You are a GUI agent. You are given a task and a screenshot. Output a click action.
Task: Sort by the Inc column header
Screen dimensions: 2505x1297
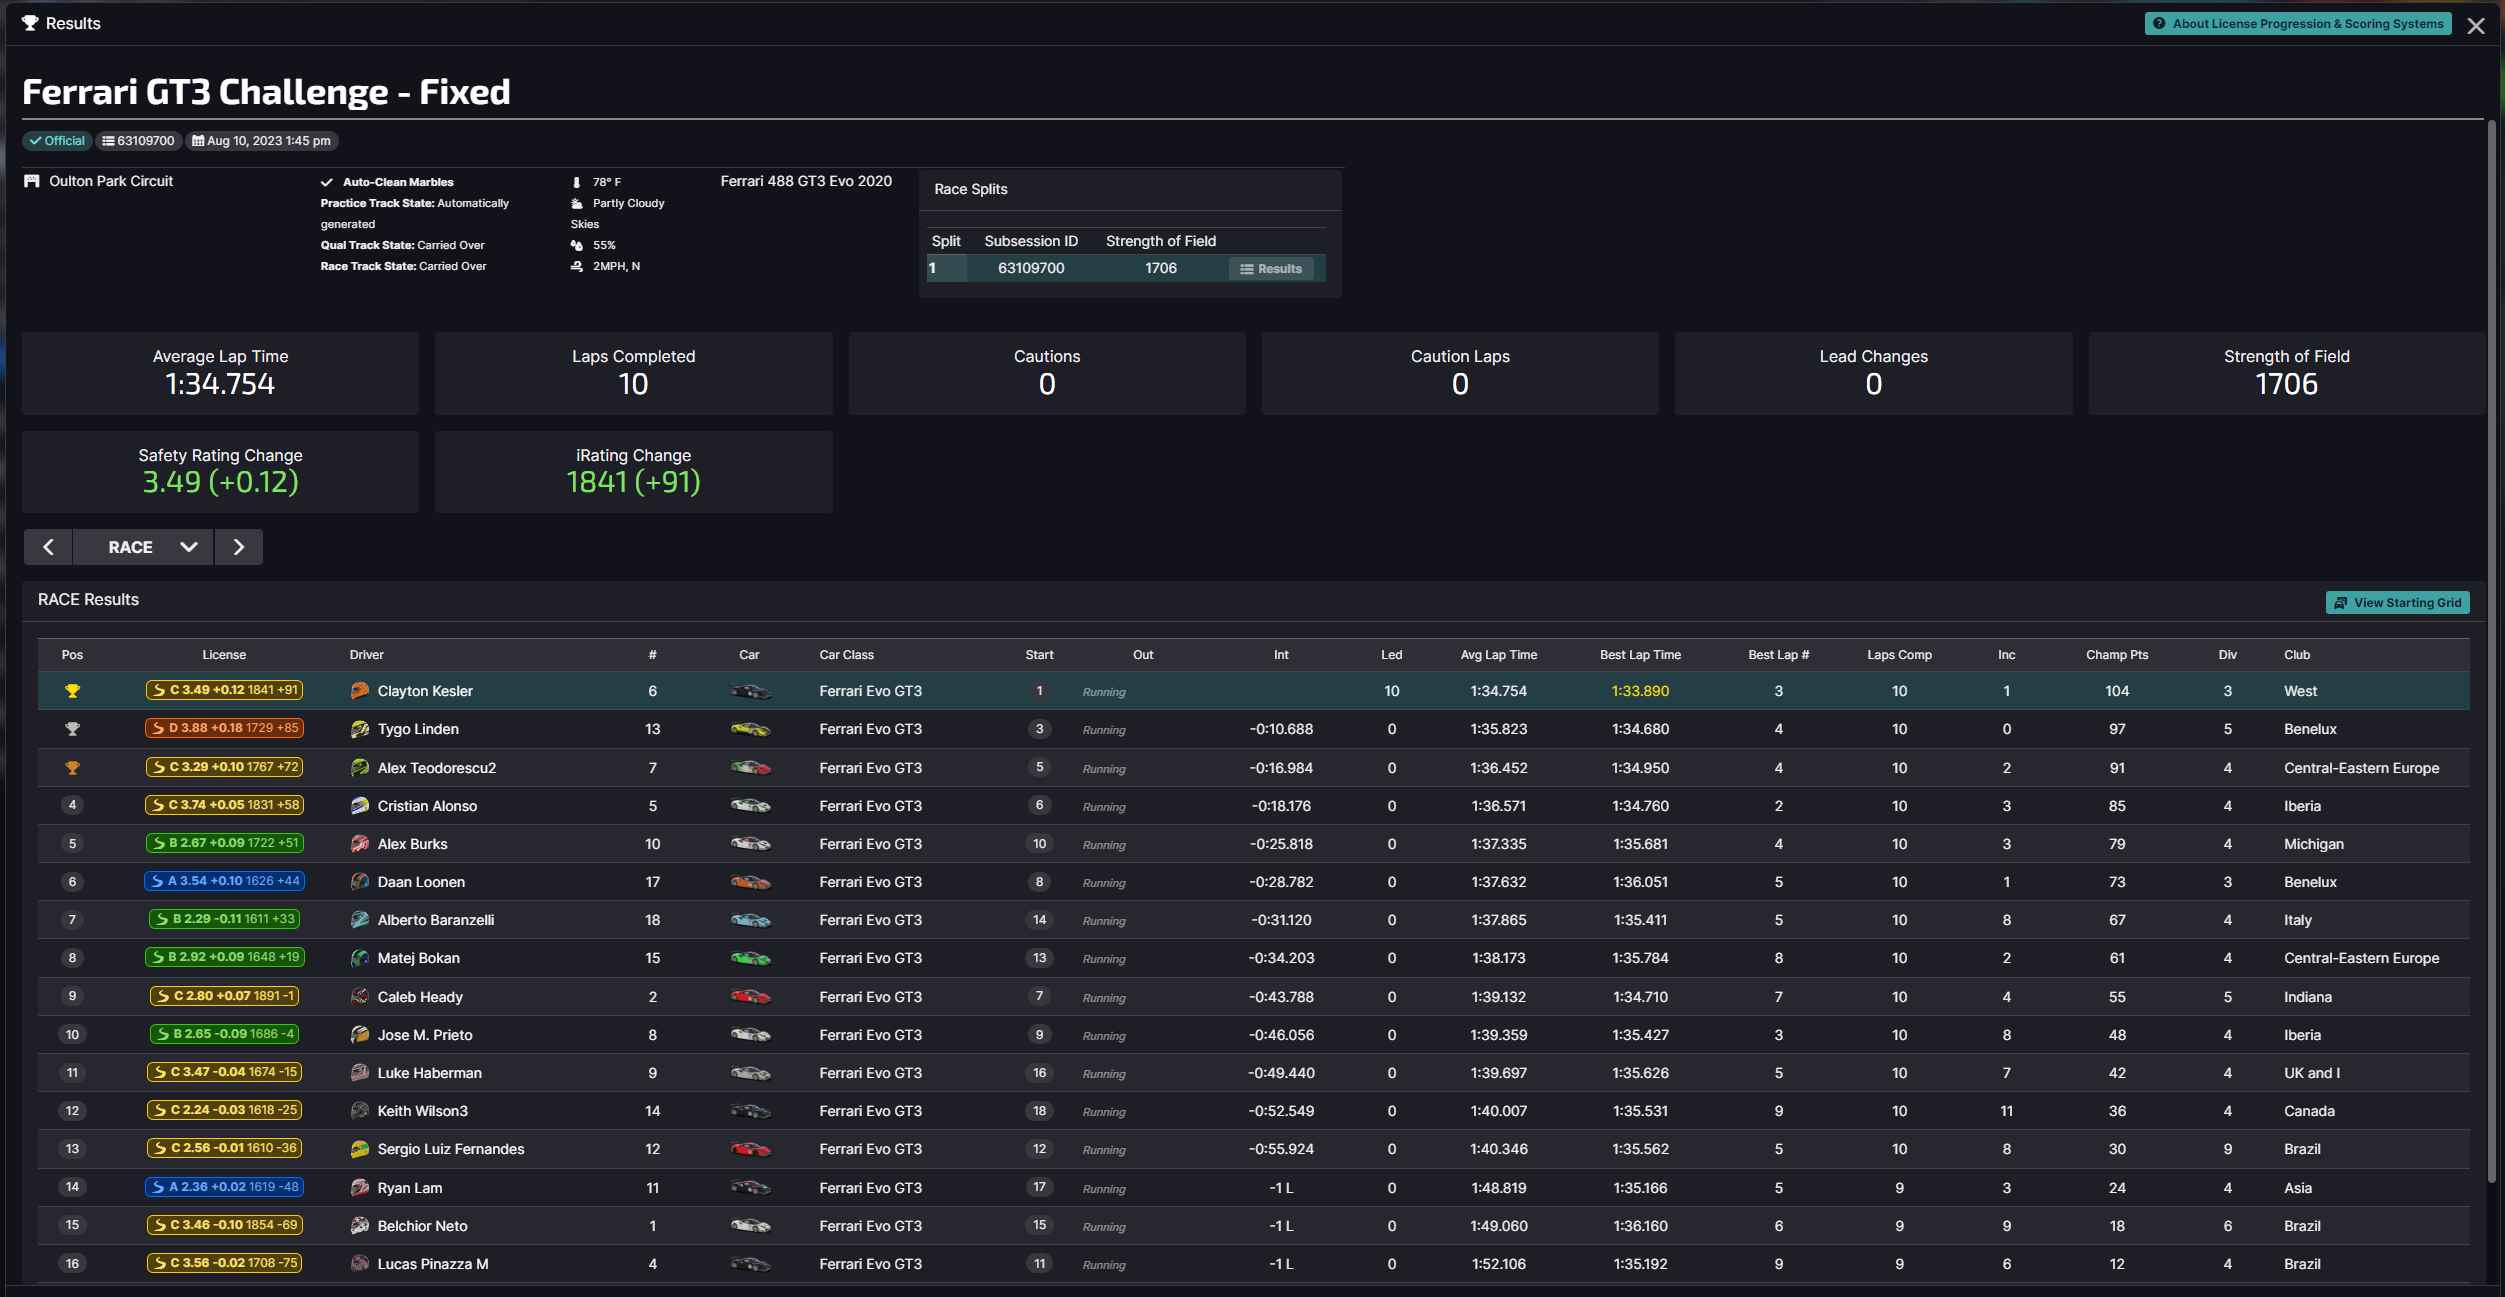2006,655
